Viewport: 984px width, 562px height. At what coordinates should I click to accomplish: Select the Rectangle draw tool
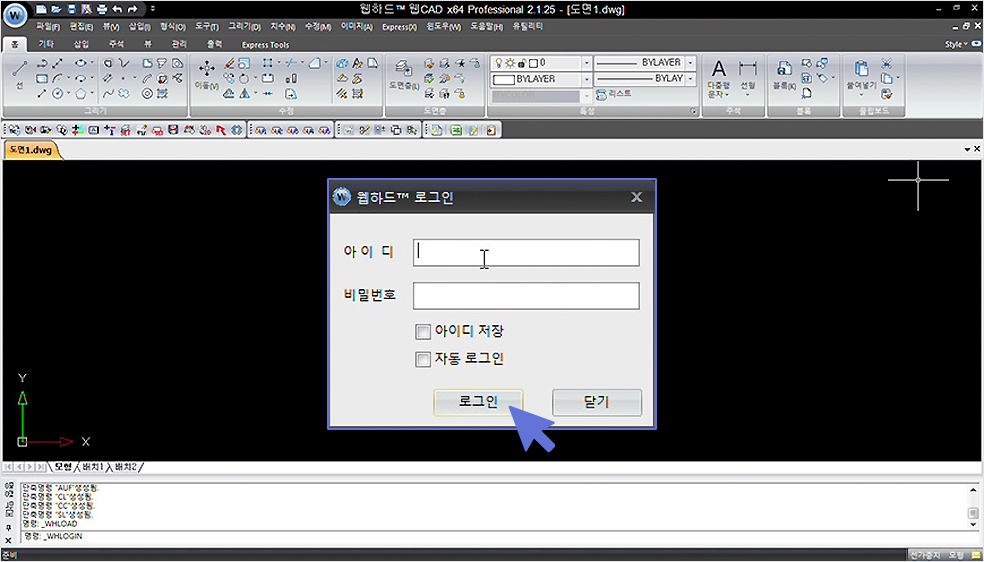coord(42,78)
